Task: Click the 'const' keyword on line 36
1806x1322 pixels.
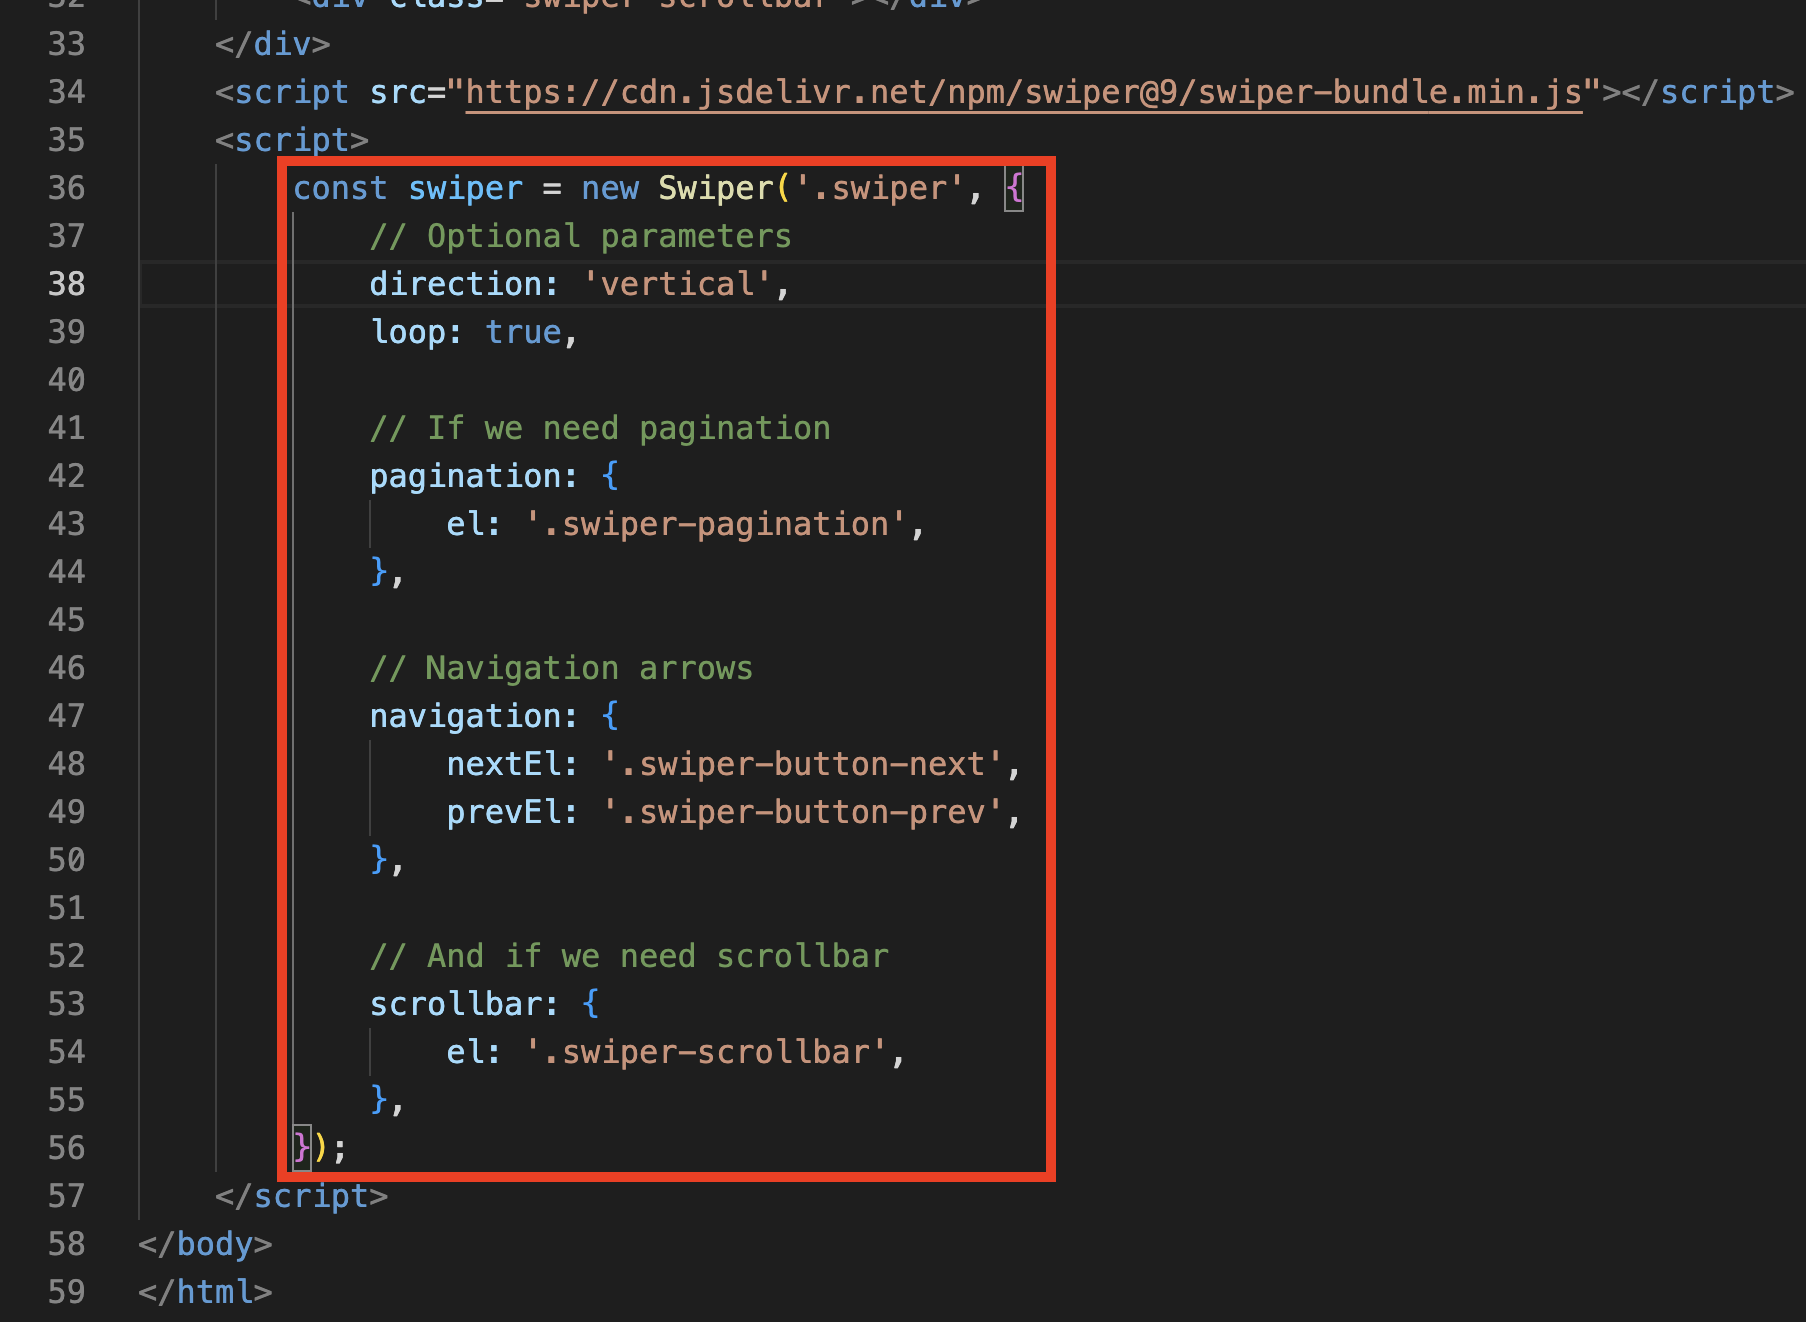Action: (x=340, y=188)
